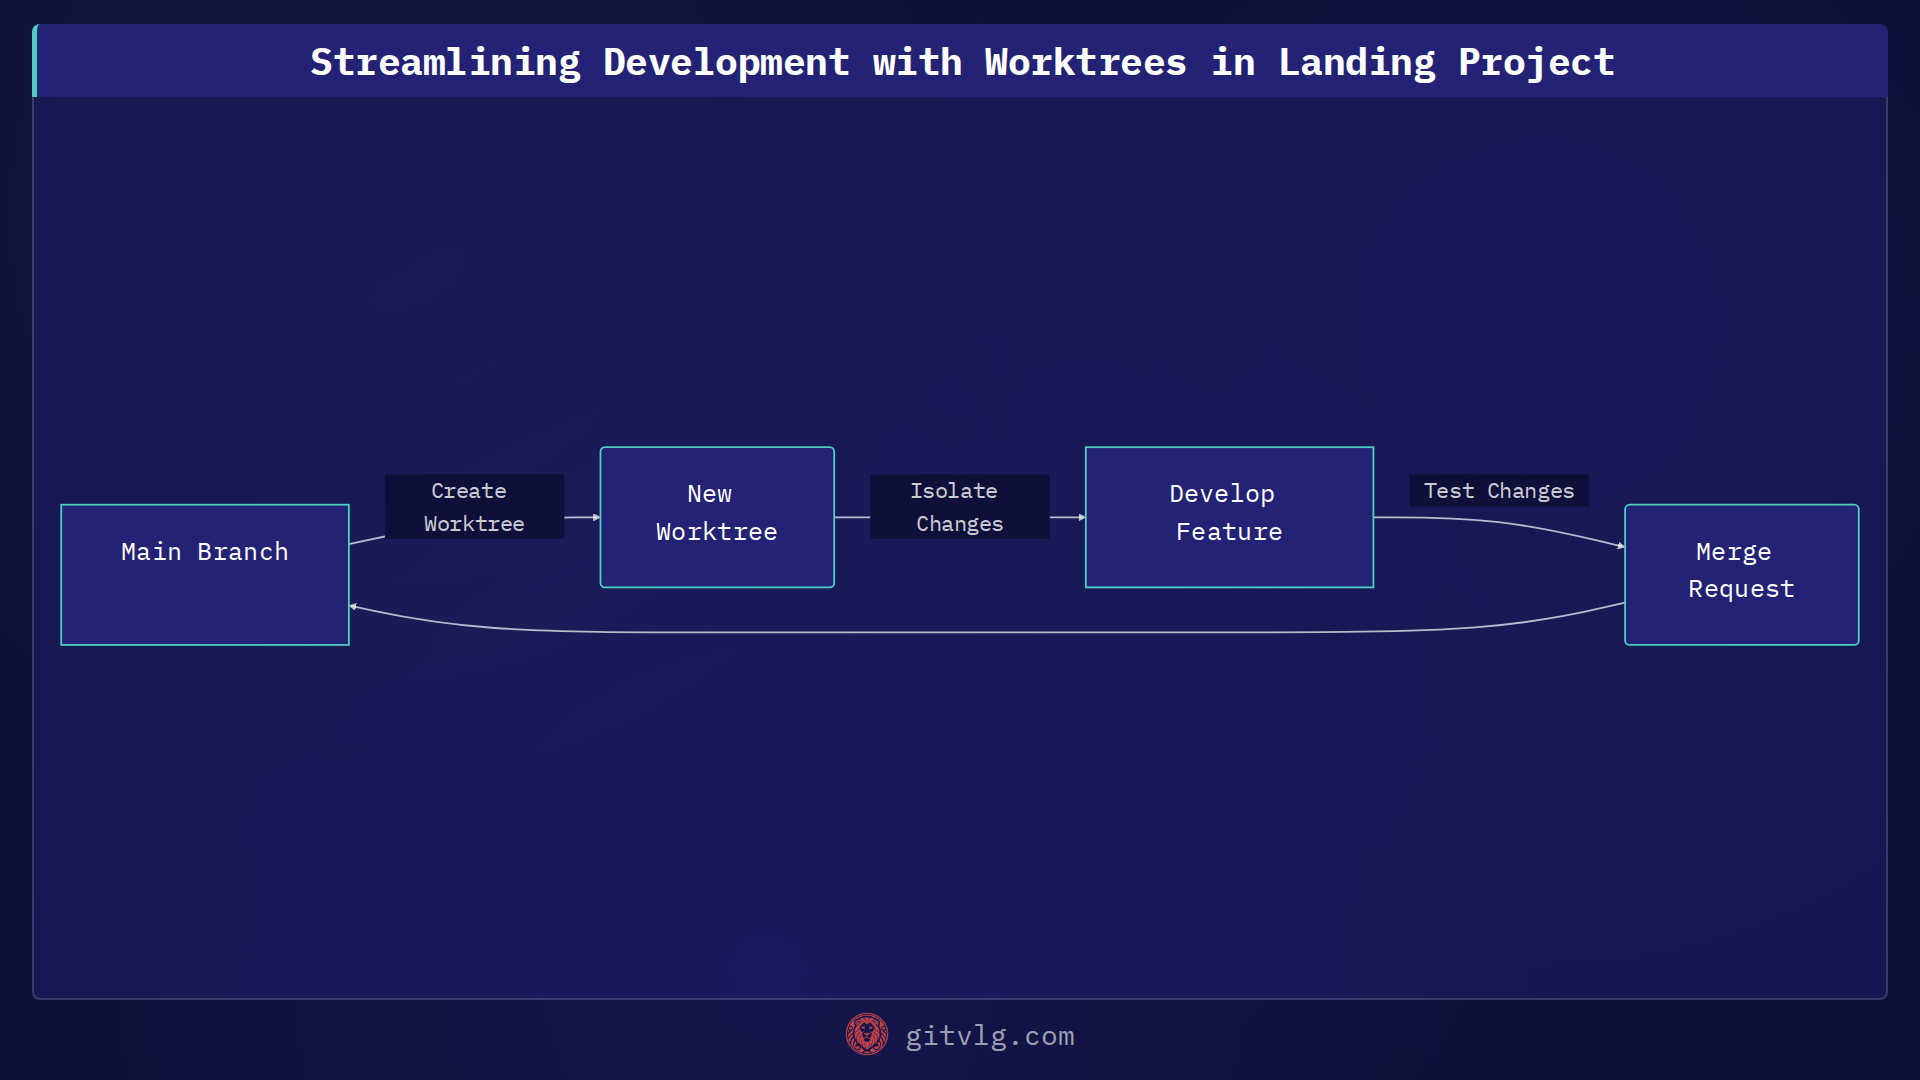1920x1080 pixels.
Task: Open the gitvlg.com link
Action: click(x=990, y=1036)
